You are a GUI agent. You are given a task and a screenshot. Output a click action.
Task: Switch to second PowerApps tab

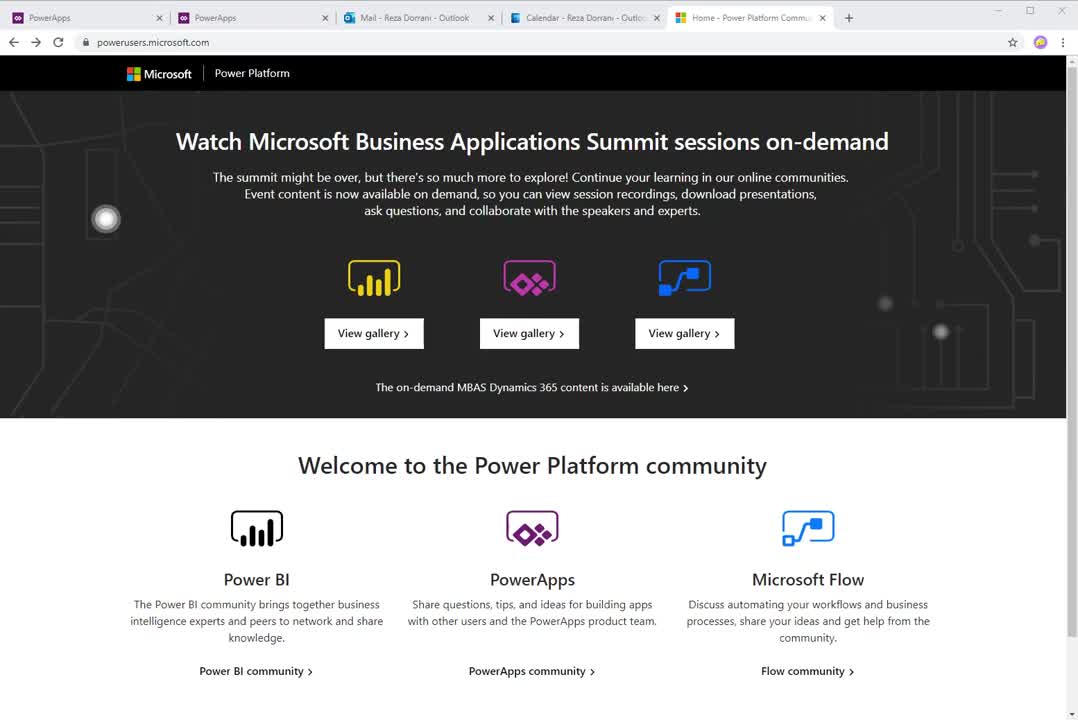pyautogui.click(x=252, y=19)
